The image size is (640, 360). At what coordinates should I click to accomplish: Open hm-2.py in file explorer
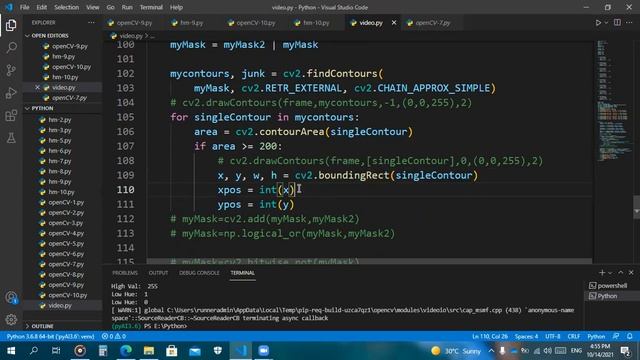pos(60,120)
